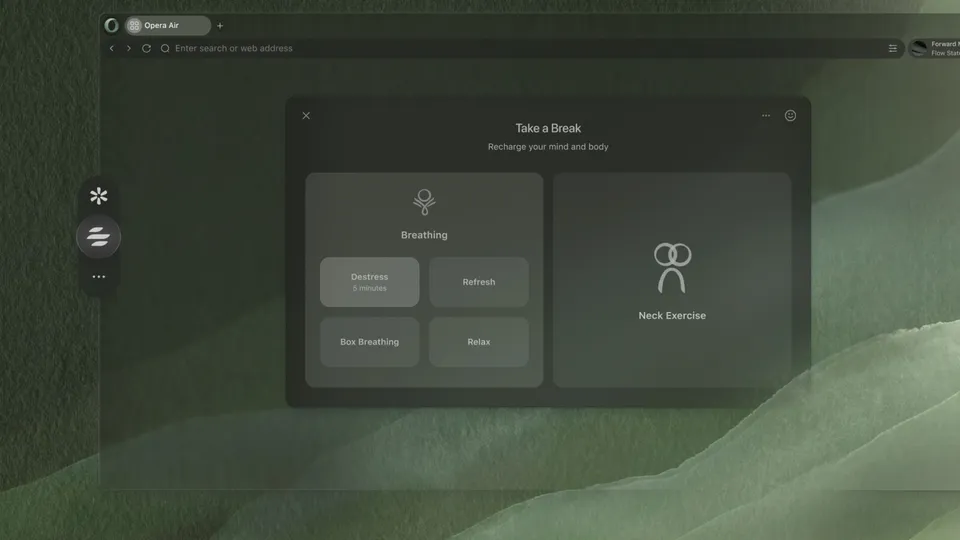Image resolution: width=960 pixels, height=540 pixels.
Task: Open the Neck Exercise card
Action: point(672,280)
